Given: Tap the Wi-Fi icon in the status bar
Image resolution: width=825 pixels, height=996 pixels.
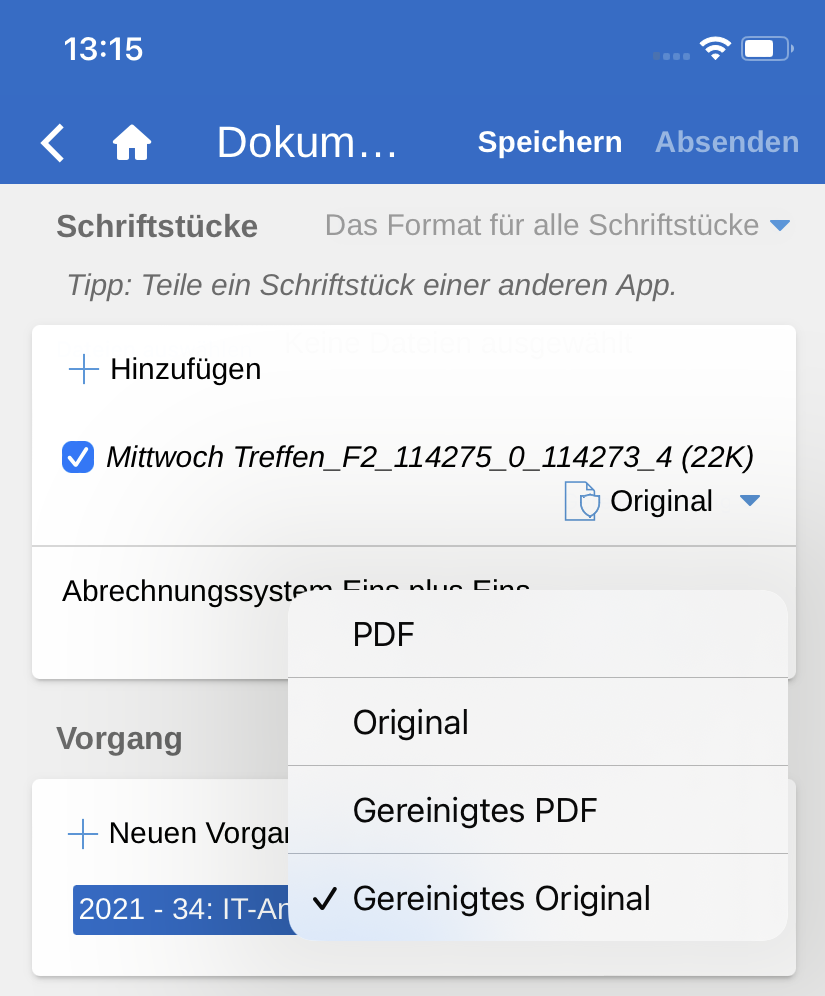Looking at the screenshot, I should pyautogui.click(x=715, y=48).
